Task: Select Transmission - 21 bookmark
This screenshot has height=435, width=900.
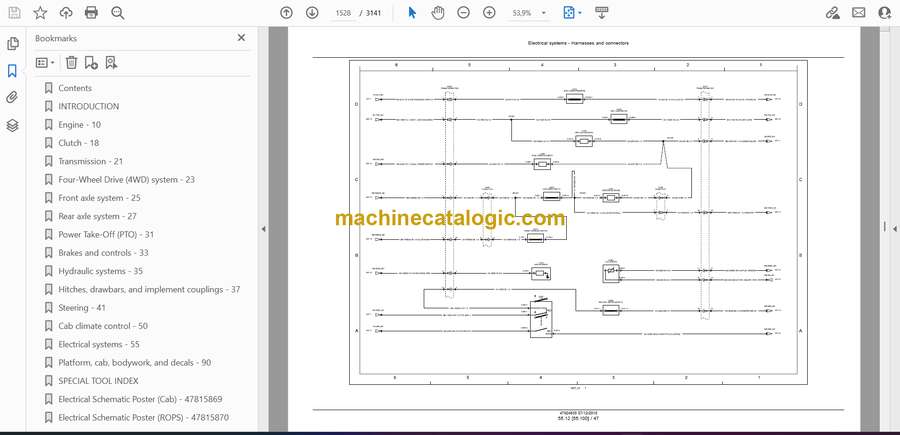Action: (x=91, y=161)
